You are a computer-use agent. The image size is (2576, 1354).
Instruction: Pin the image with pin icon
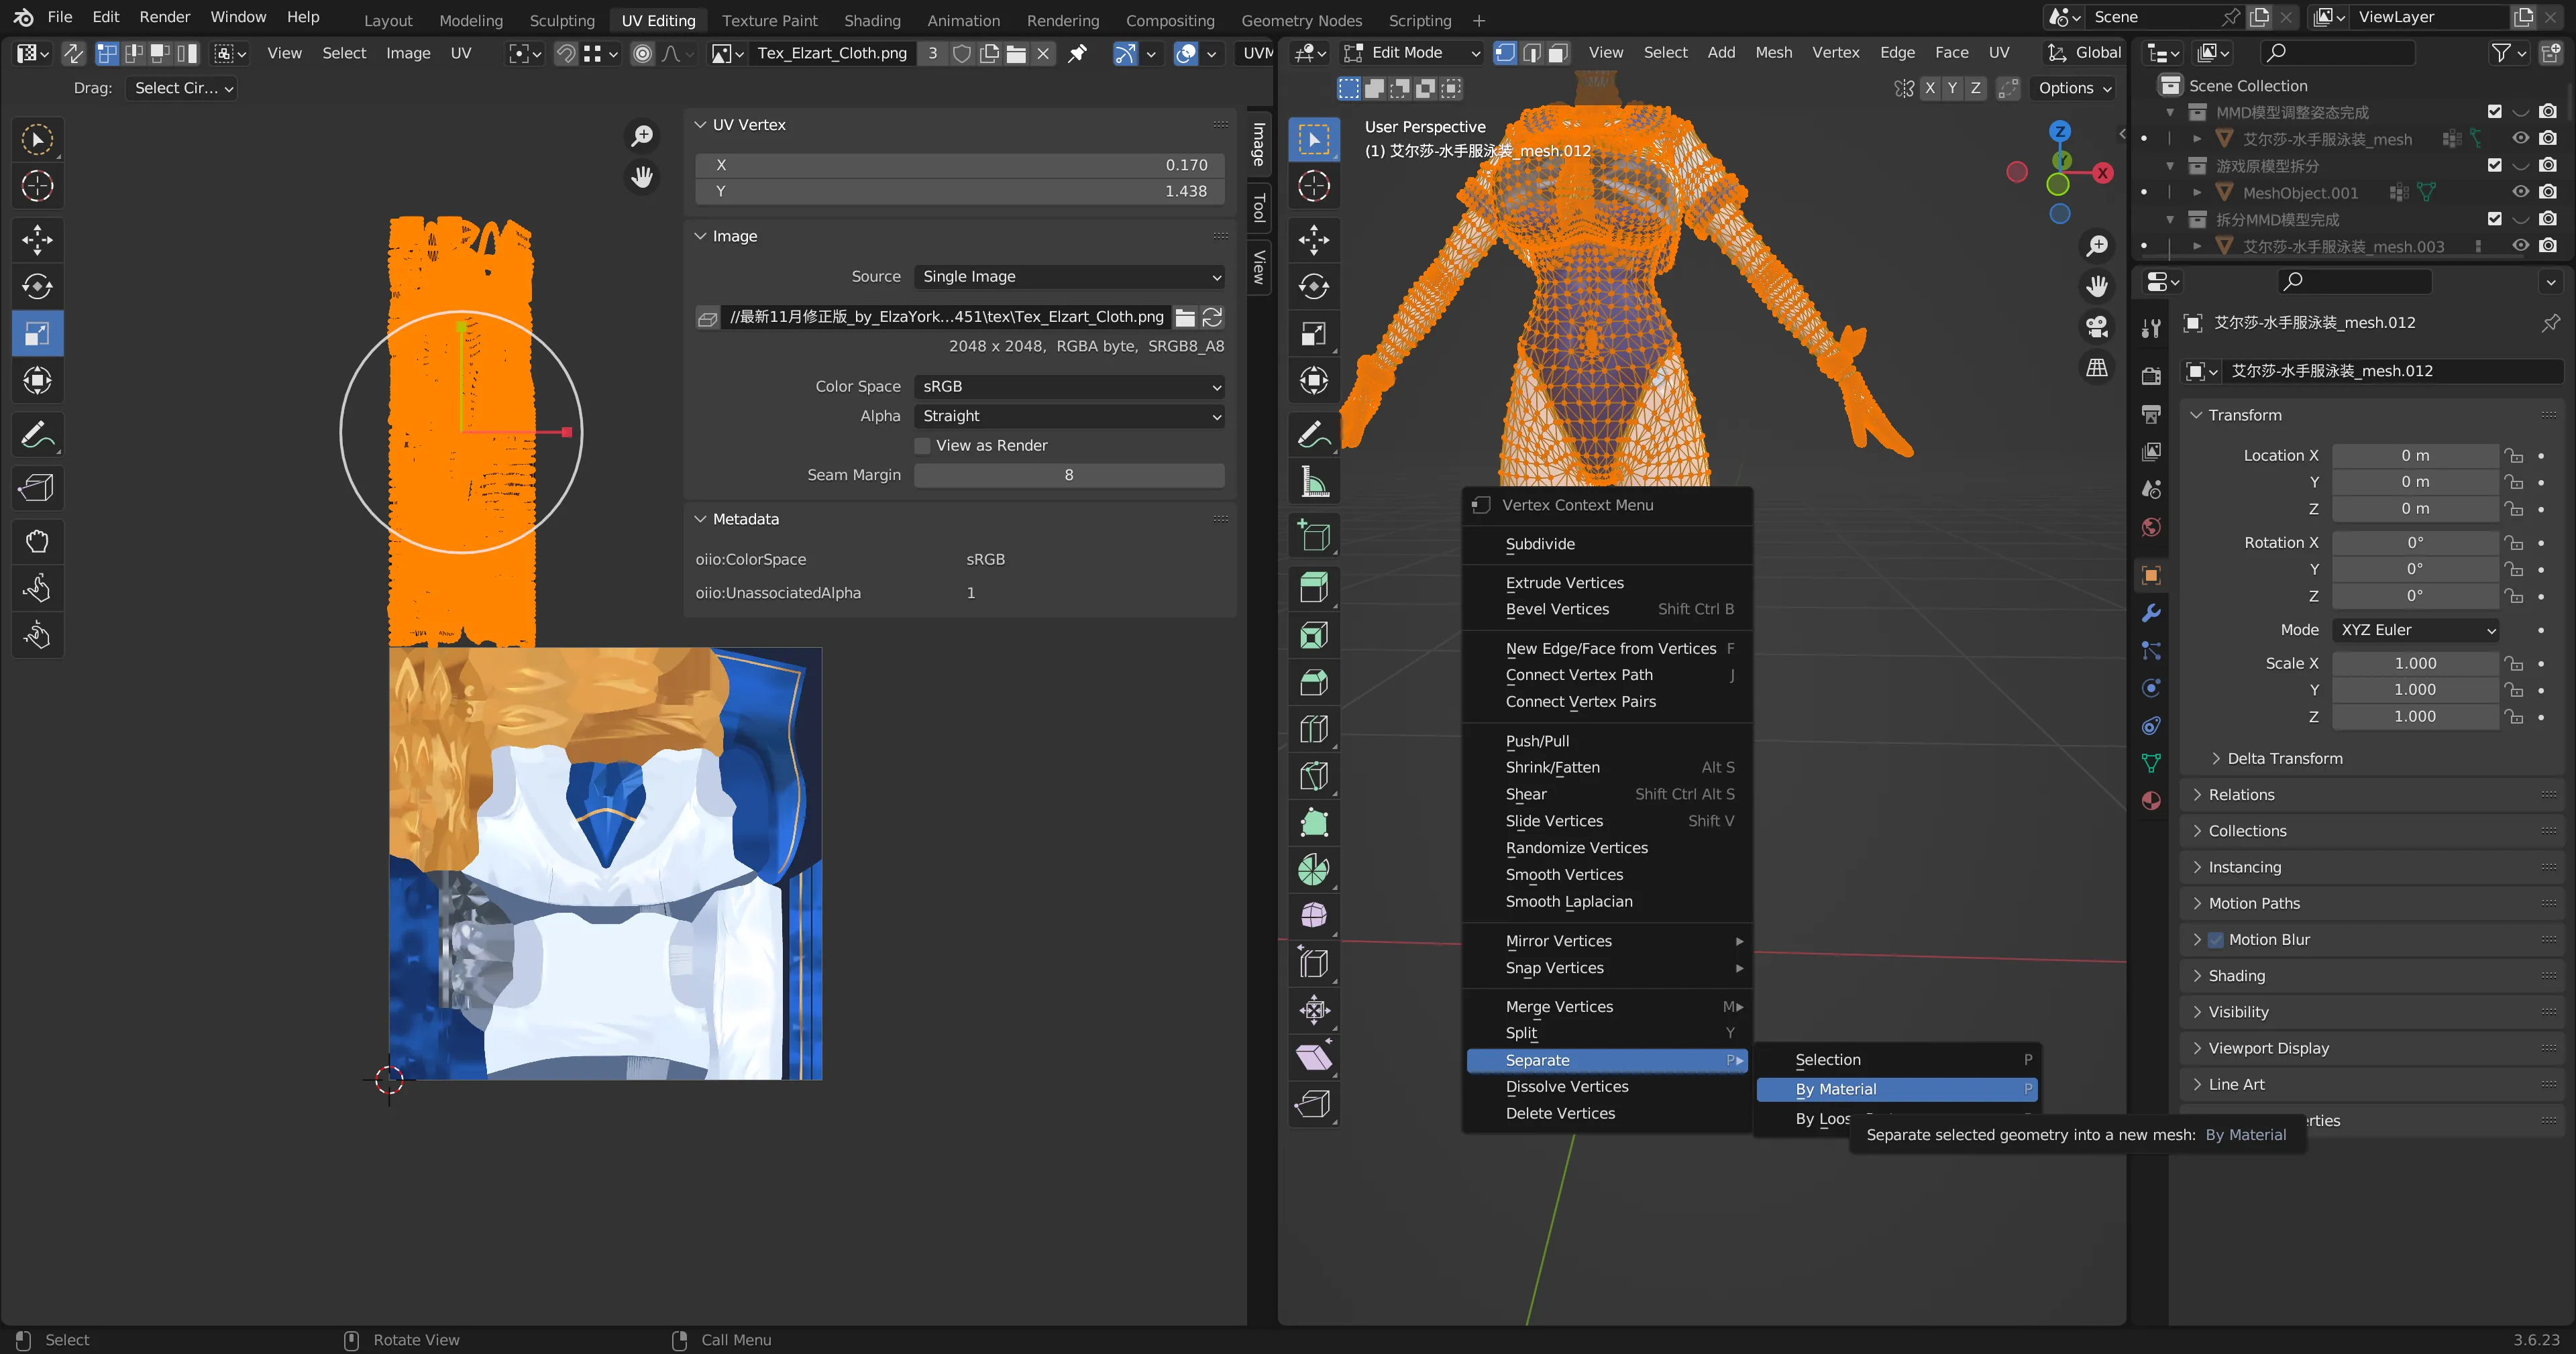click(x=1077, y=53)
